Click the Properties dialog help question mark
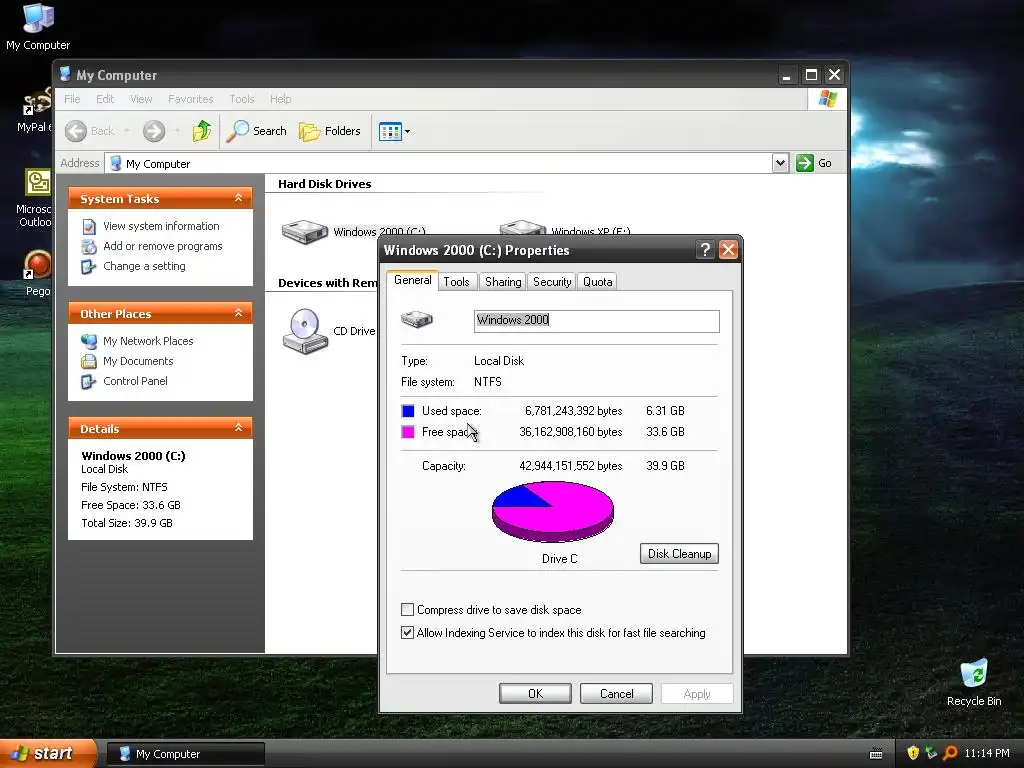Image resolution: width=1024 pixels, height=768 pixels. 705,249
